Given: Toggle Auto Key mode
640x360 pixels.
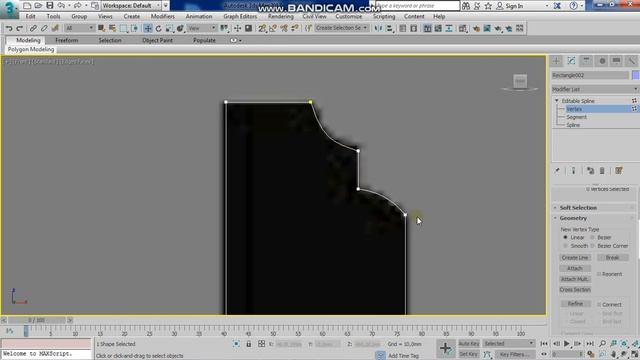Looking at the screenshot, I should tap(469, 344).
